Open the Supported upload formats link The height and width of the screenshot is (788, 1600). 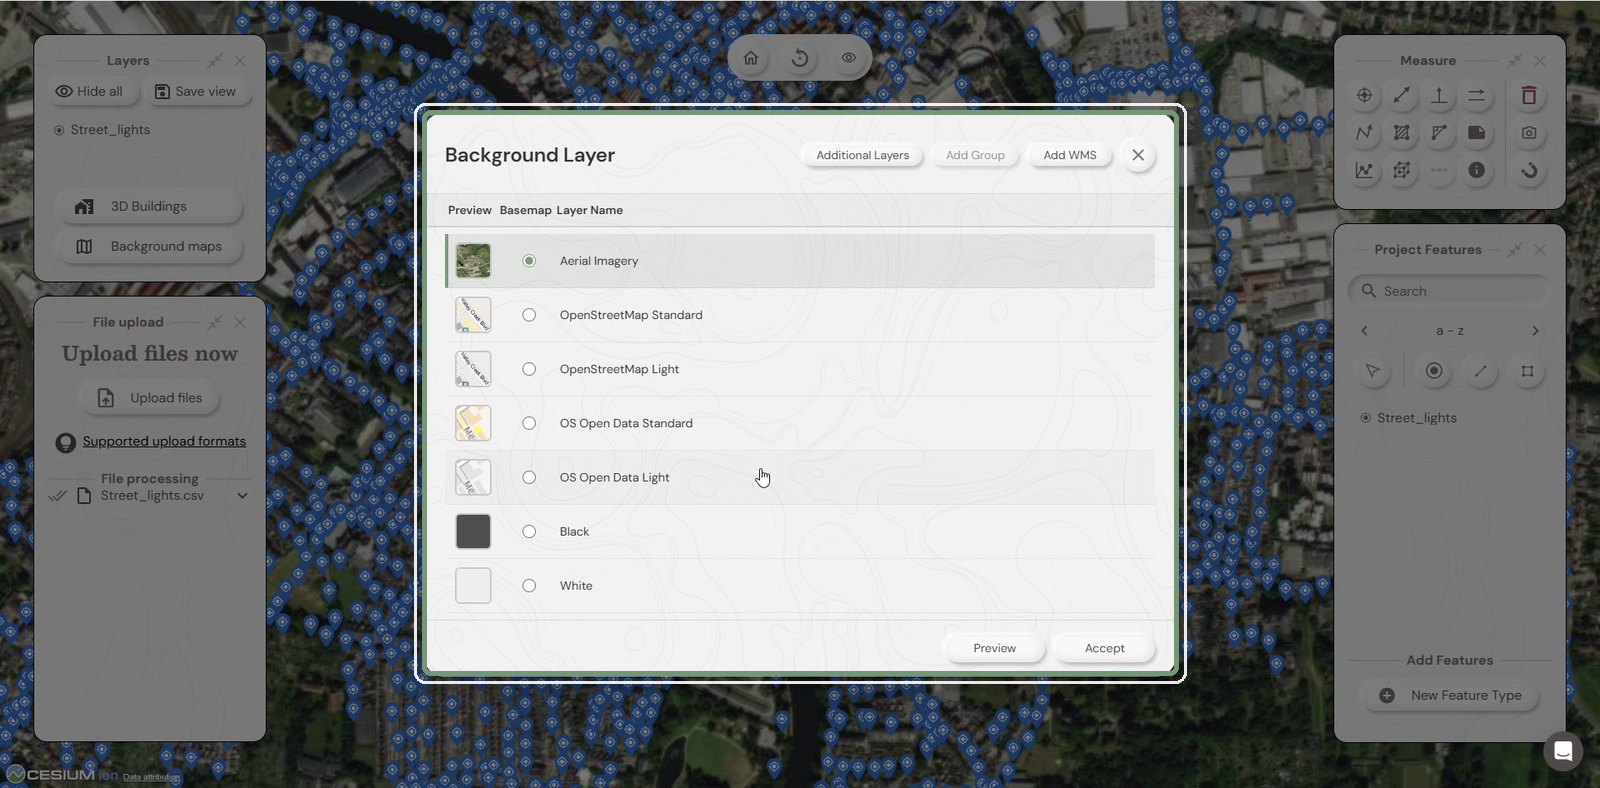(164, 441)
